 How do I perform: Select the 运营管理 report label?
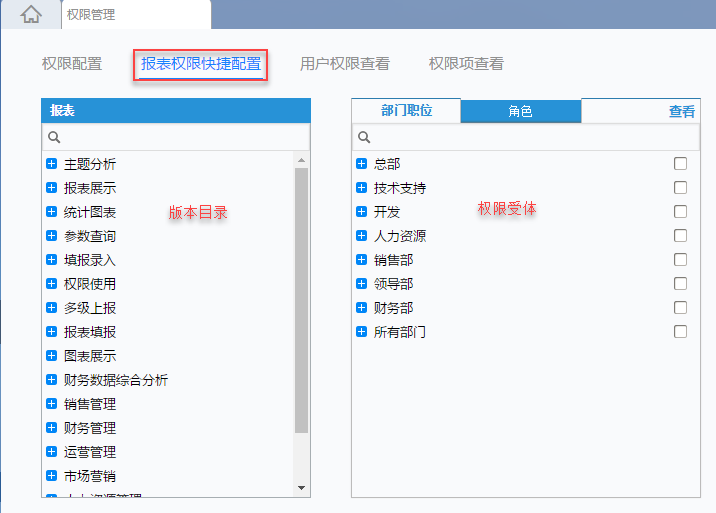tap(90, 452)
